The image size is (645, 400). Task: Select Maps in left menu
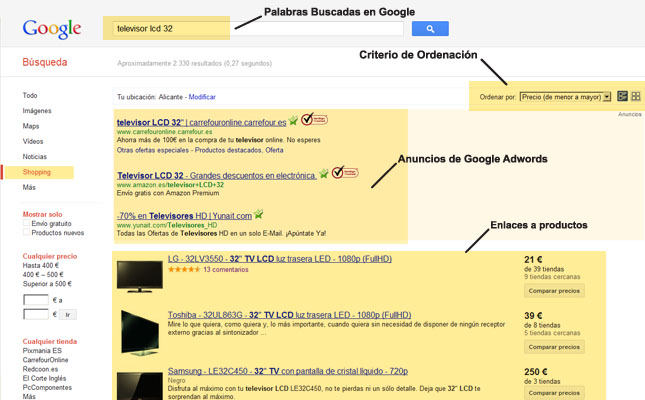pyautogui.click(x=31, y=126)
